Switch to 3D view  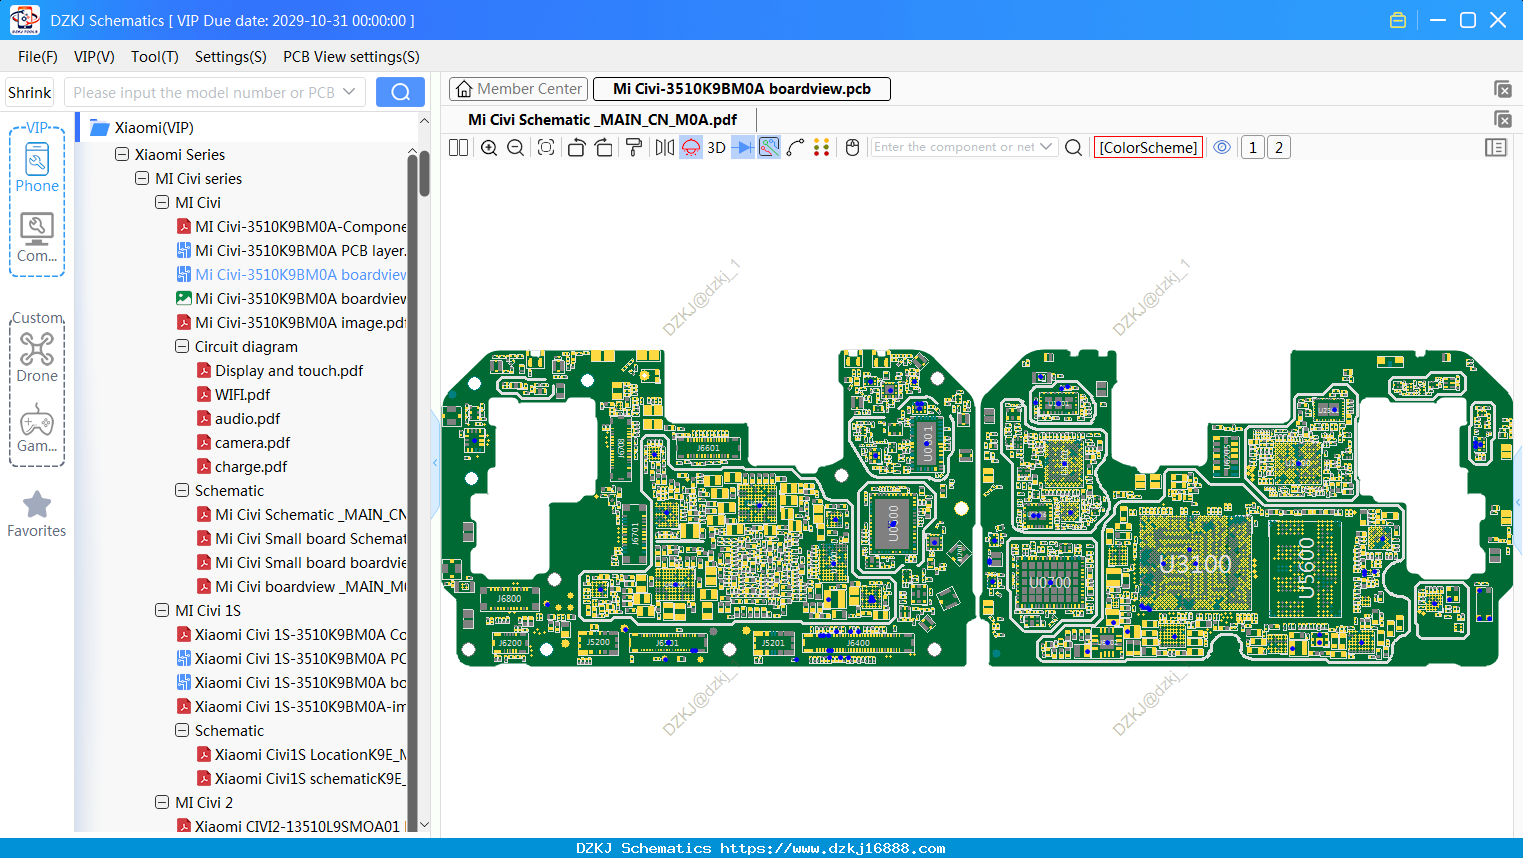[x=716, y=148]
